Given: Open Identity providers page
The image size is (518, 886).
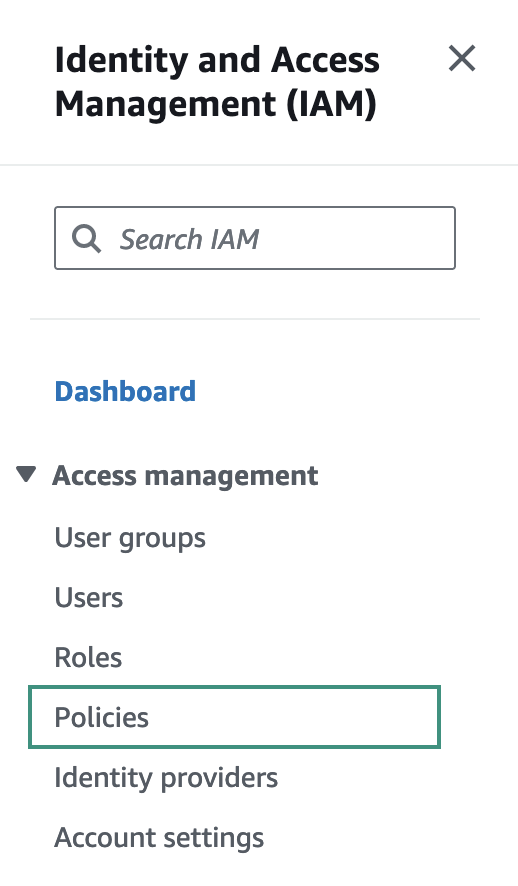Looking at the screenshot, I should pyautogui.click(x=166, y=778).
